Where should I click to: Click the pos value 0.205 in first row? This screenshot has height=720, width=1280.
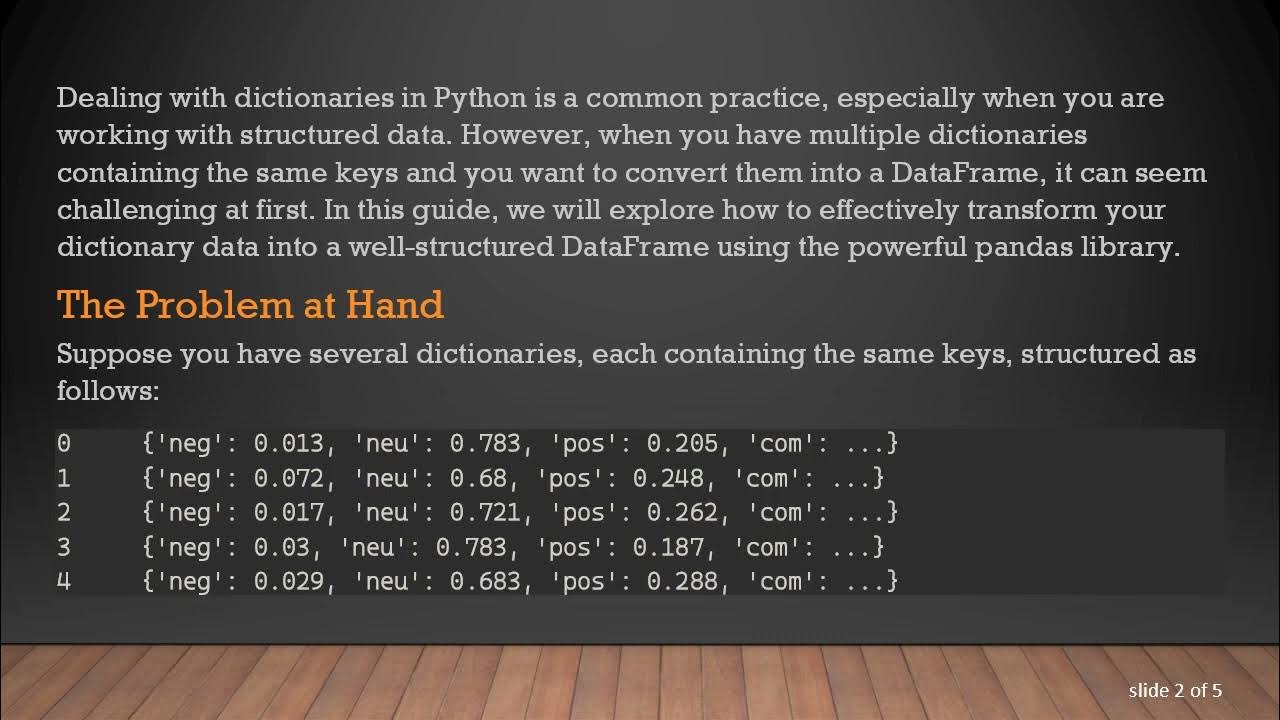click(682, 443)
